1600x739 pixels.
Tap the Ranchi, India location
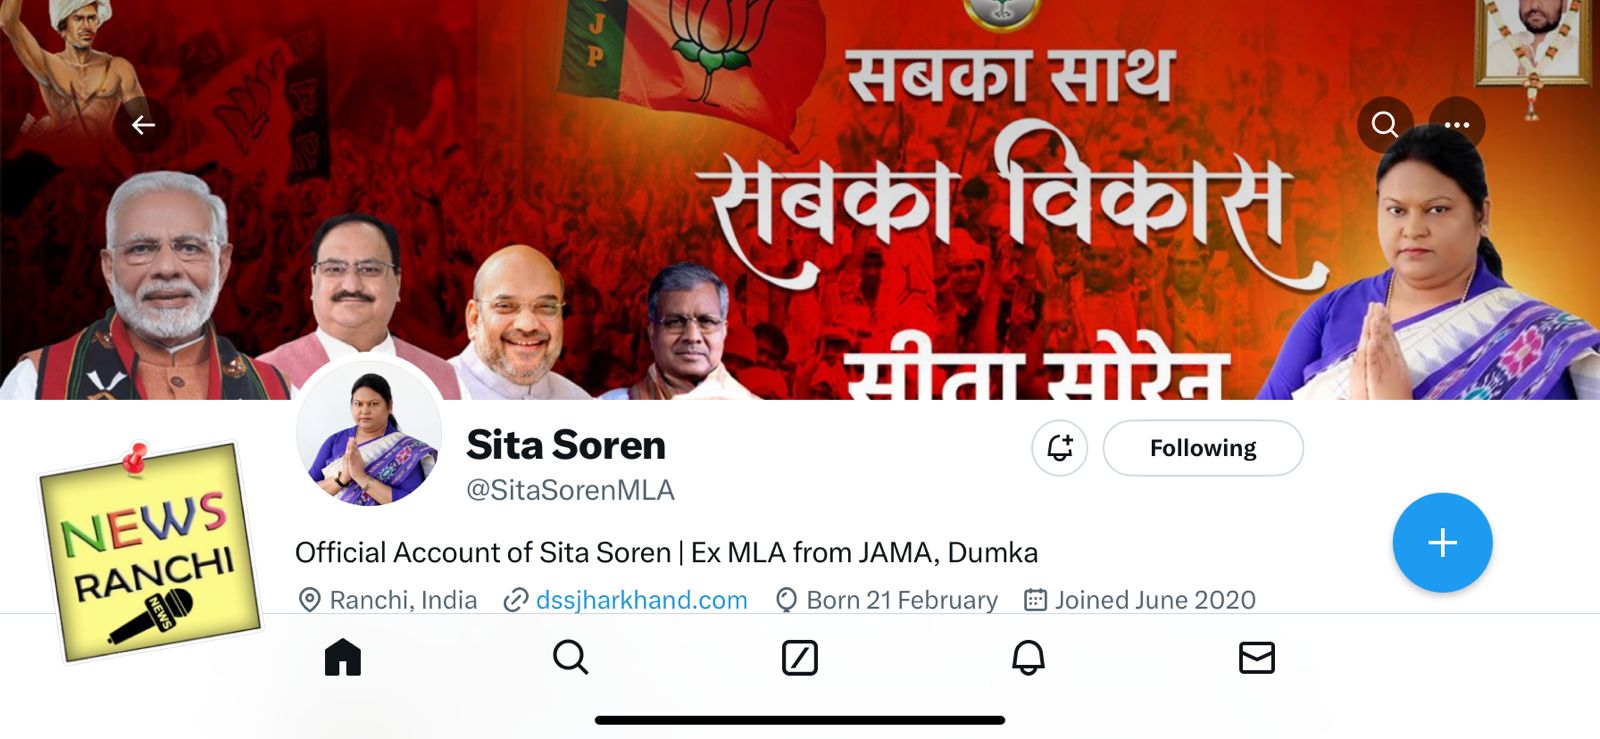[403, 600]
